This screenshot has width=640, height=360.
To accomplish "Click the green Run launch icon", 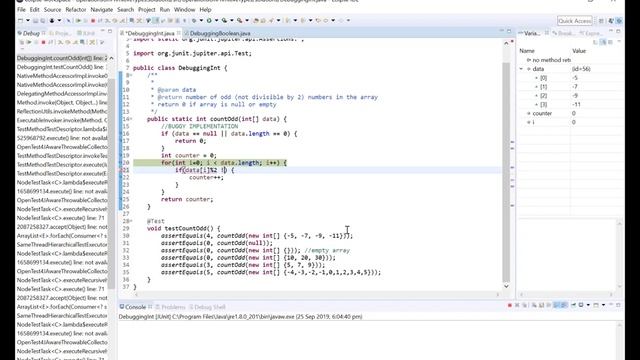I will (x=209, y=20).
